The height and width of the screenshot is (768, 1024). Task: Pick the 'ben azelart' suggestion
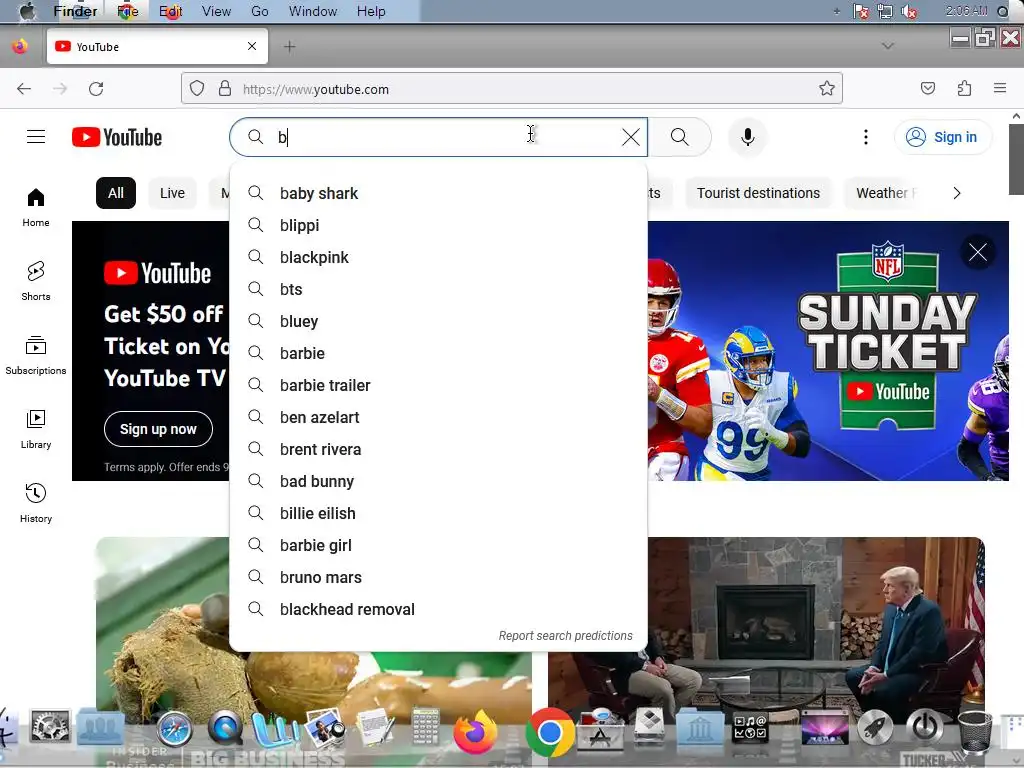click(x=438, y=417)
